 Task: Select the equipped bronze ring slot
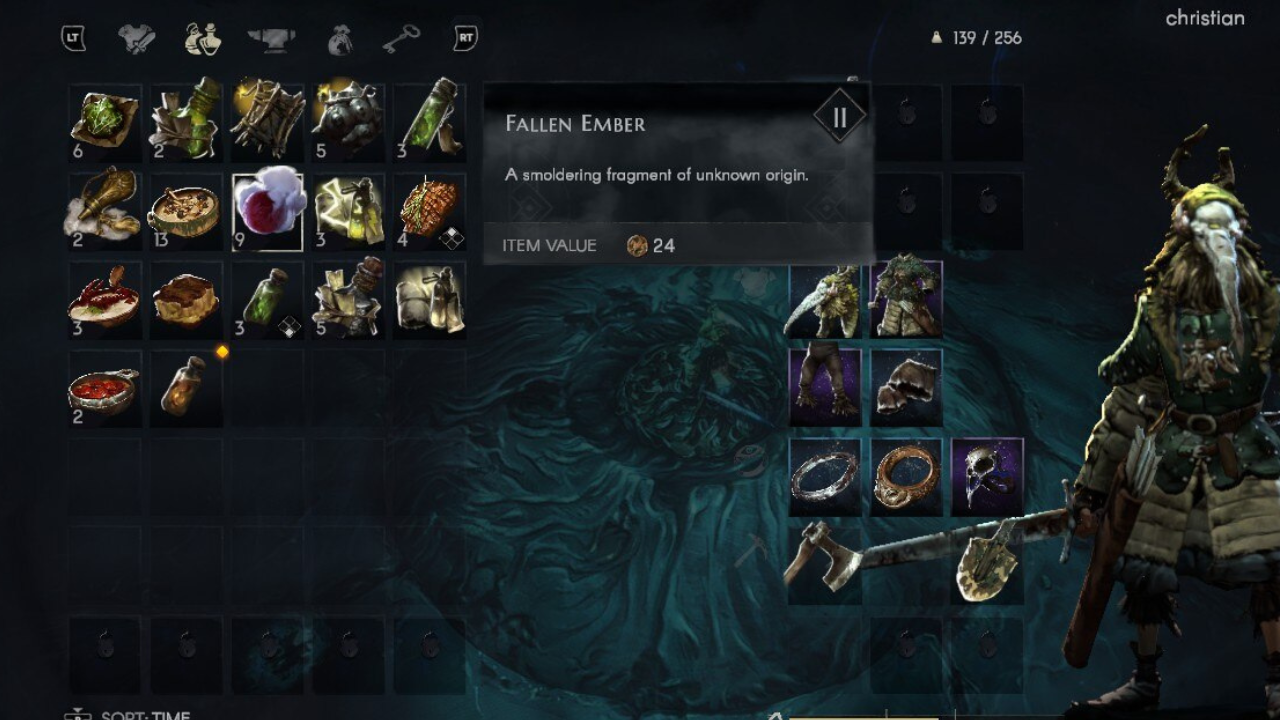906,476
